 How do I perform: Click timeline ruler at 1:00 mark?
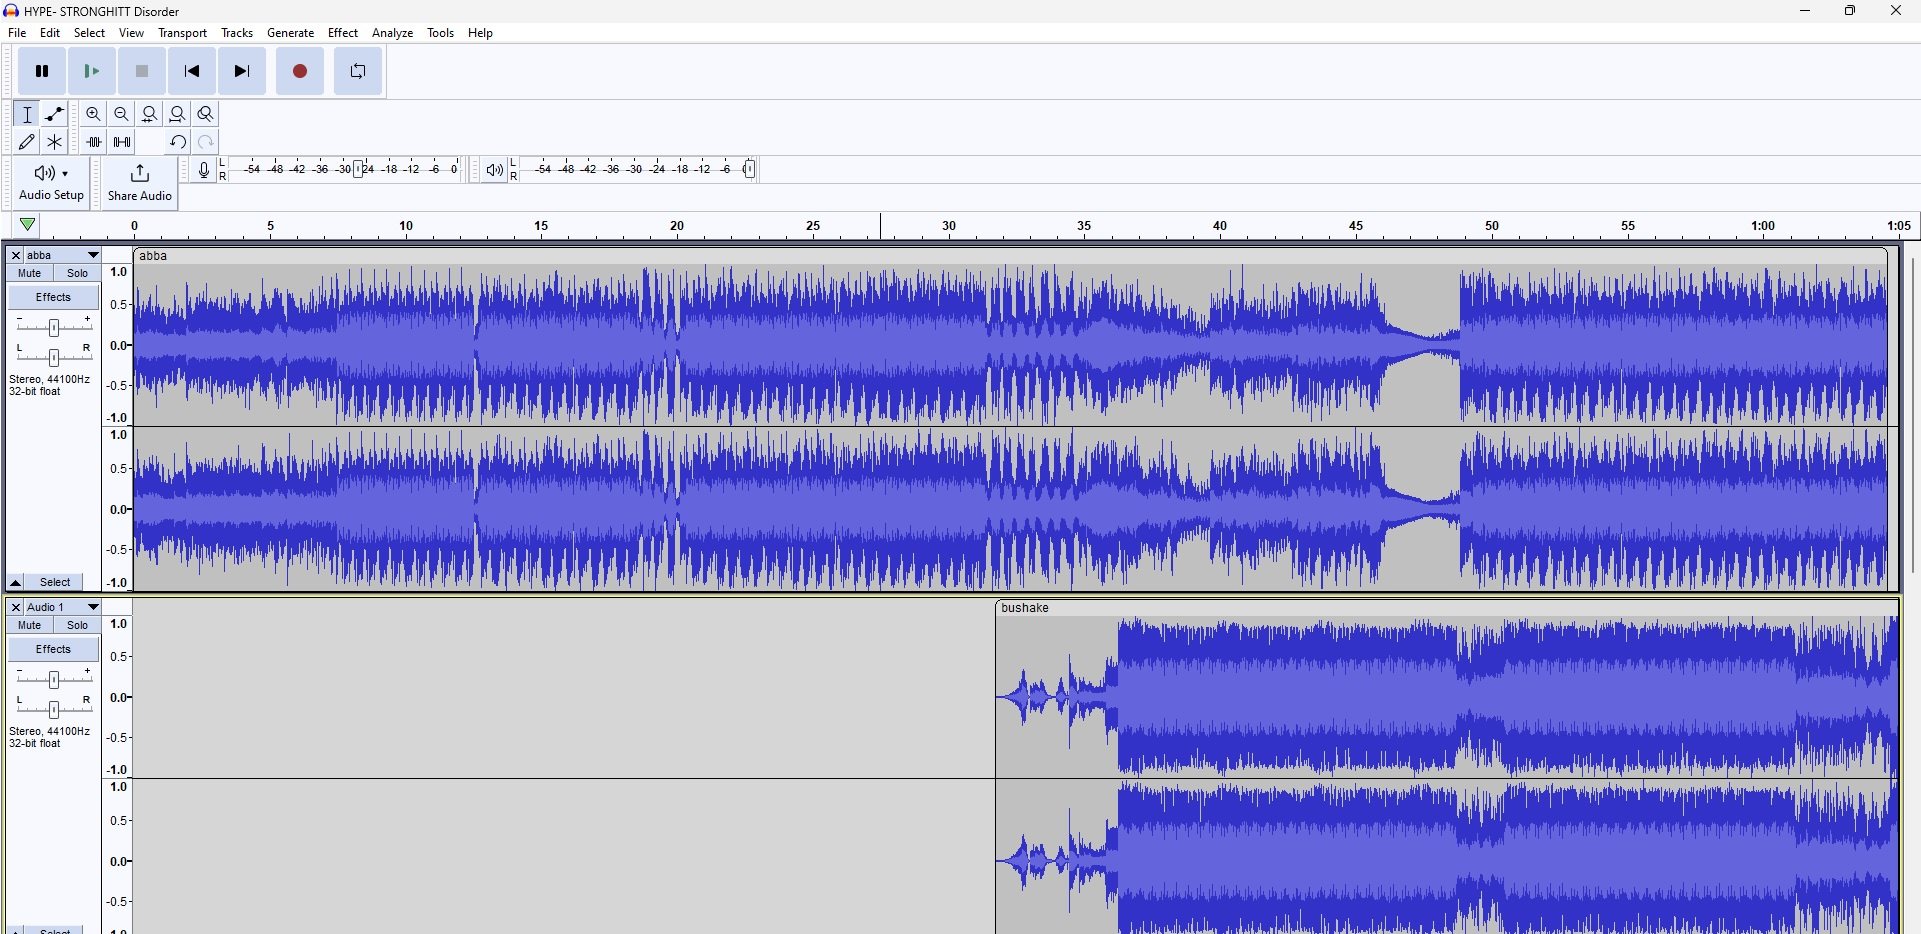[x=1763, y=227]
